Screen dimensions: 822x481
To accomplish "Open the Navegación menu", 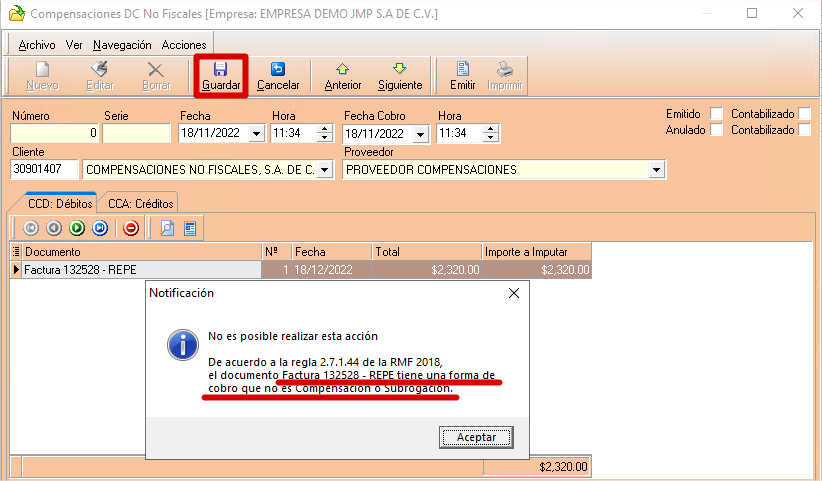I will tap(122, 45).
